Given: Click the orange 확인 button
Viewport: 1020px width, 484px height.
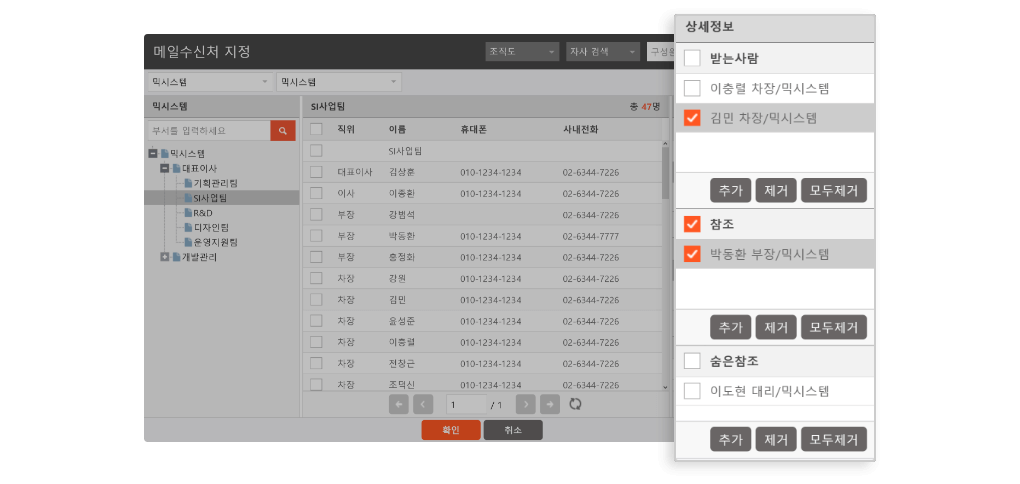Looking at the screenshot, I should click(x=451, y=430).
